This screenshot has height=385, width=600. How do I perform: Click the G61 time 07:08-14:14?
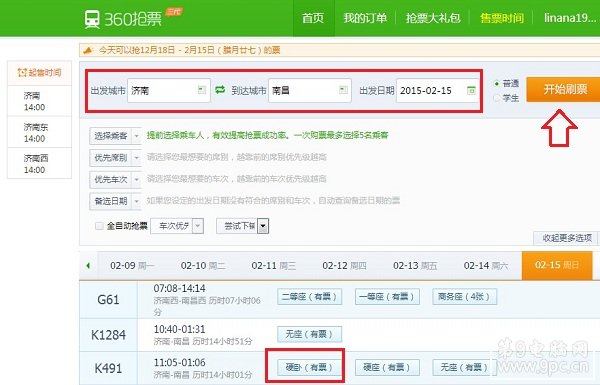(x=179, y=288)
